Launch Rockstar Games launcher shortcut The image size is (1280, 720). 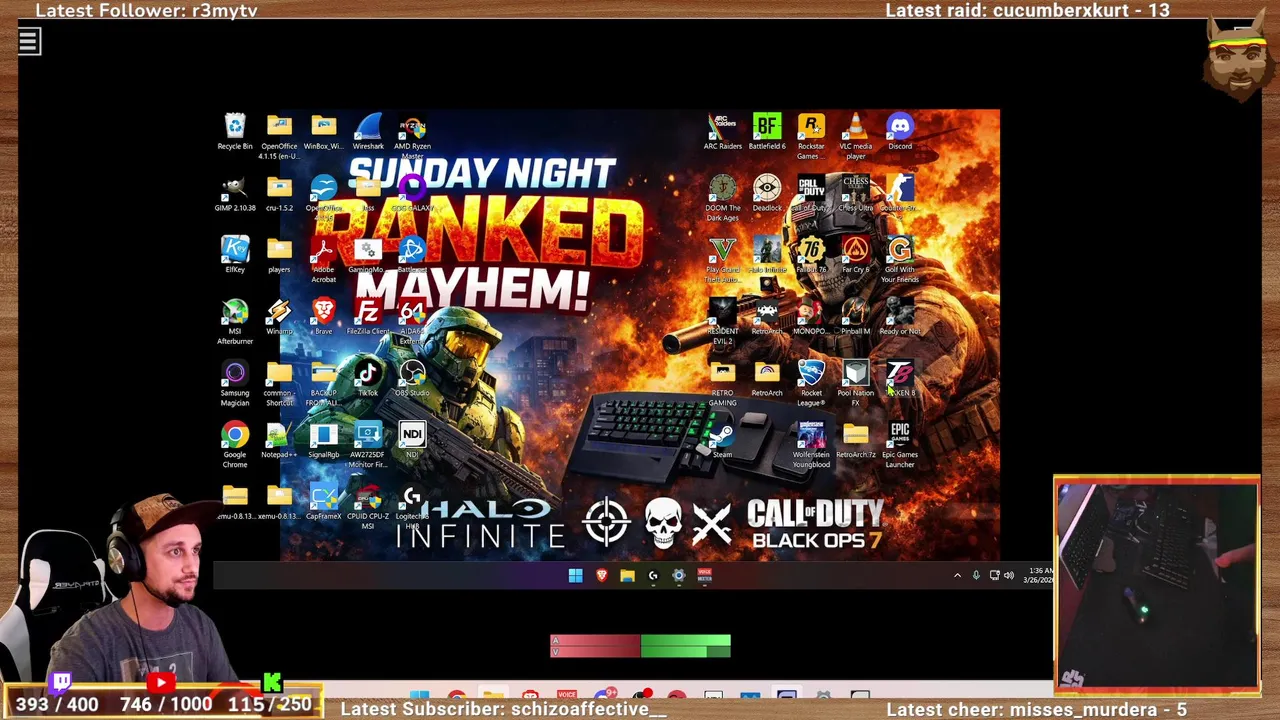(811, 136)
